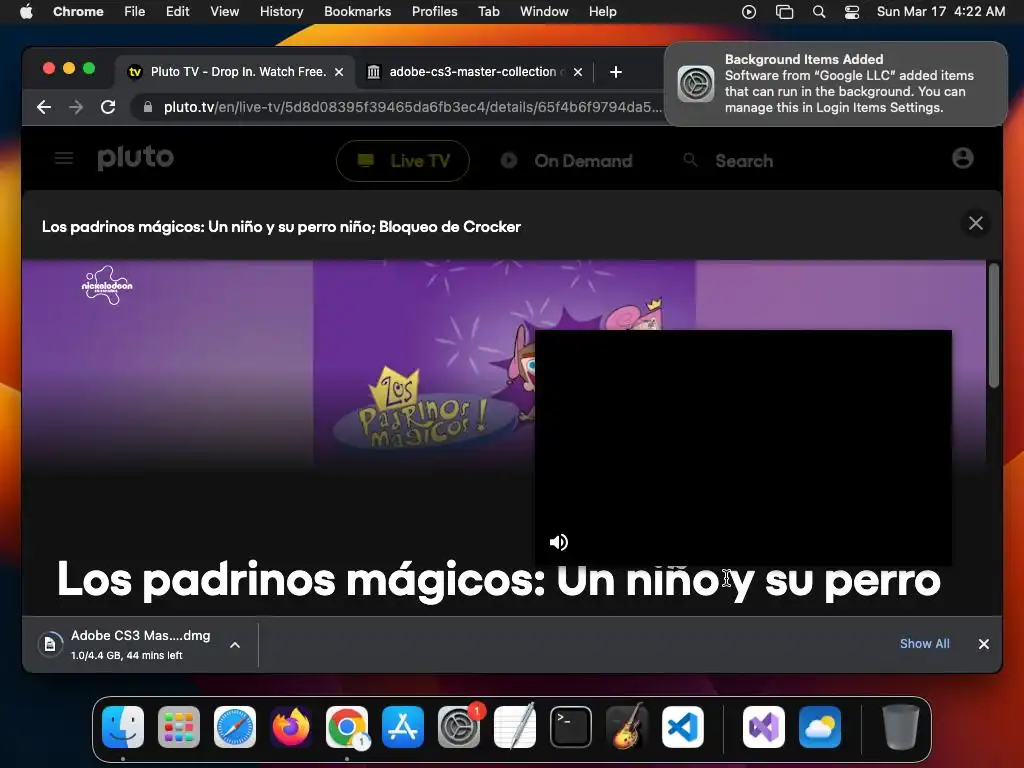Click the details panel vertical scrollbar

pos(993,325)
